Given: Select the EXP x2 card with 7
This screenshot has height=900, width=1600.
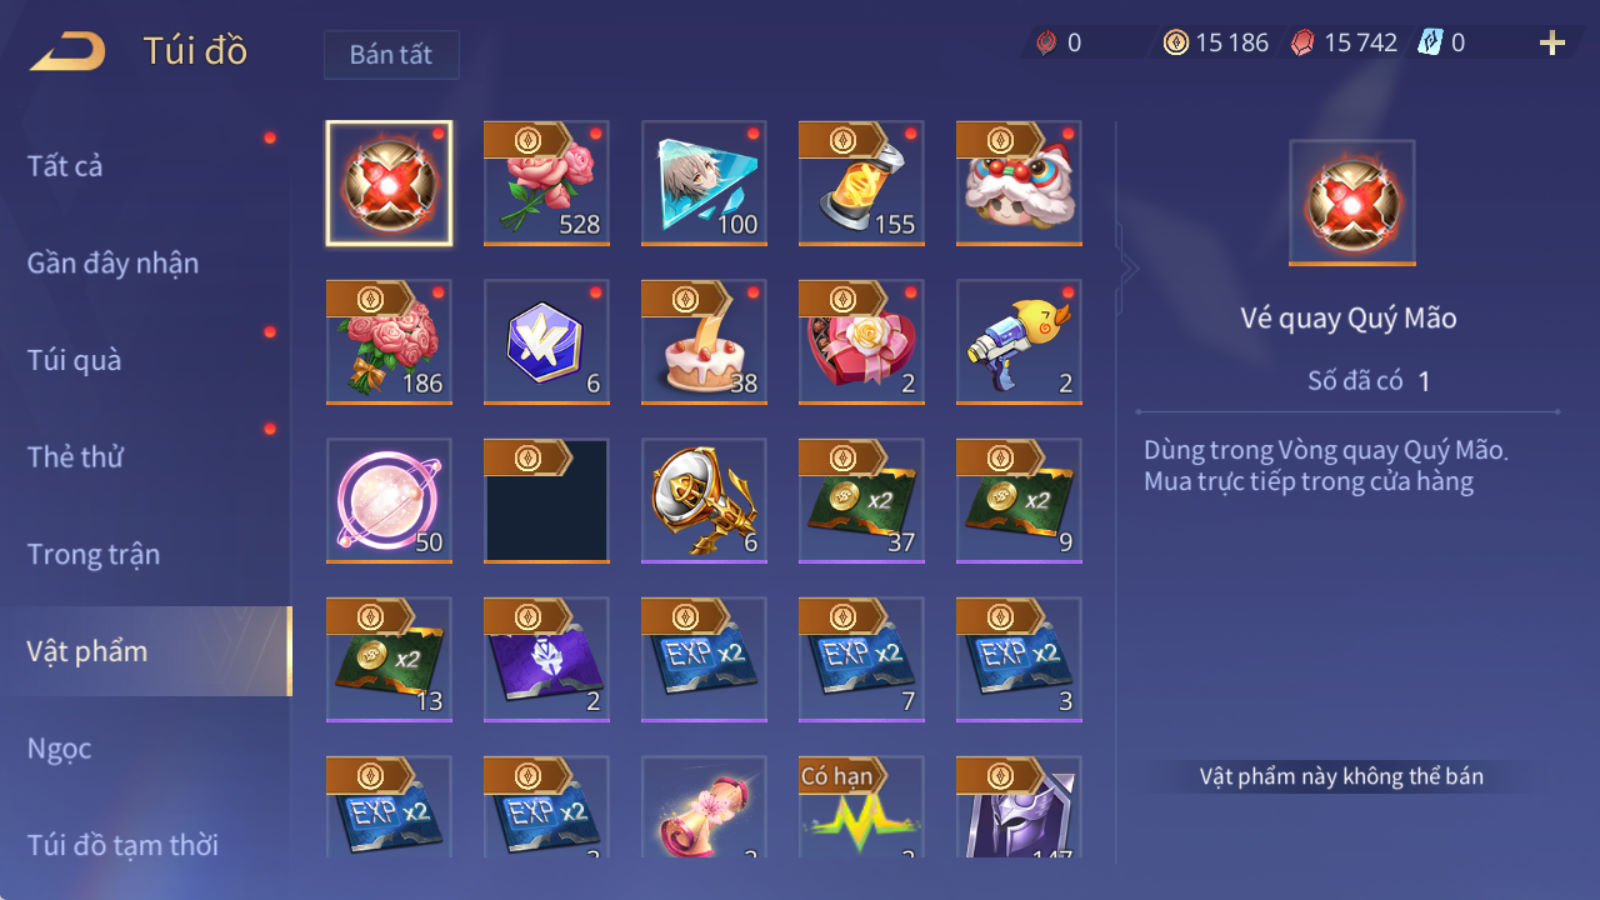Looking at the screenshot, I should click(x=861, y=660).
